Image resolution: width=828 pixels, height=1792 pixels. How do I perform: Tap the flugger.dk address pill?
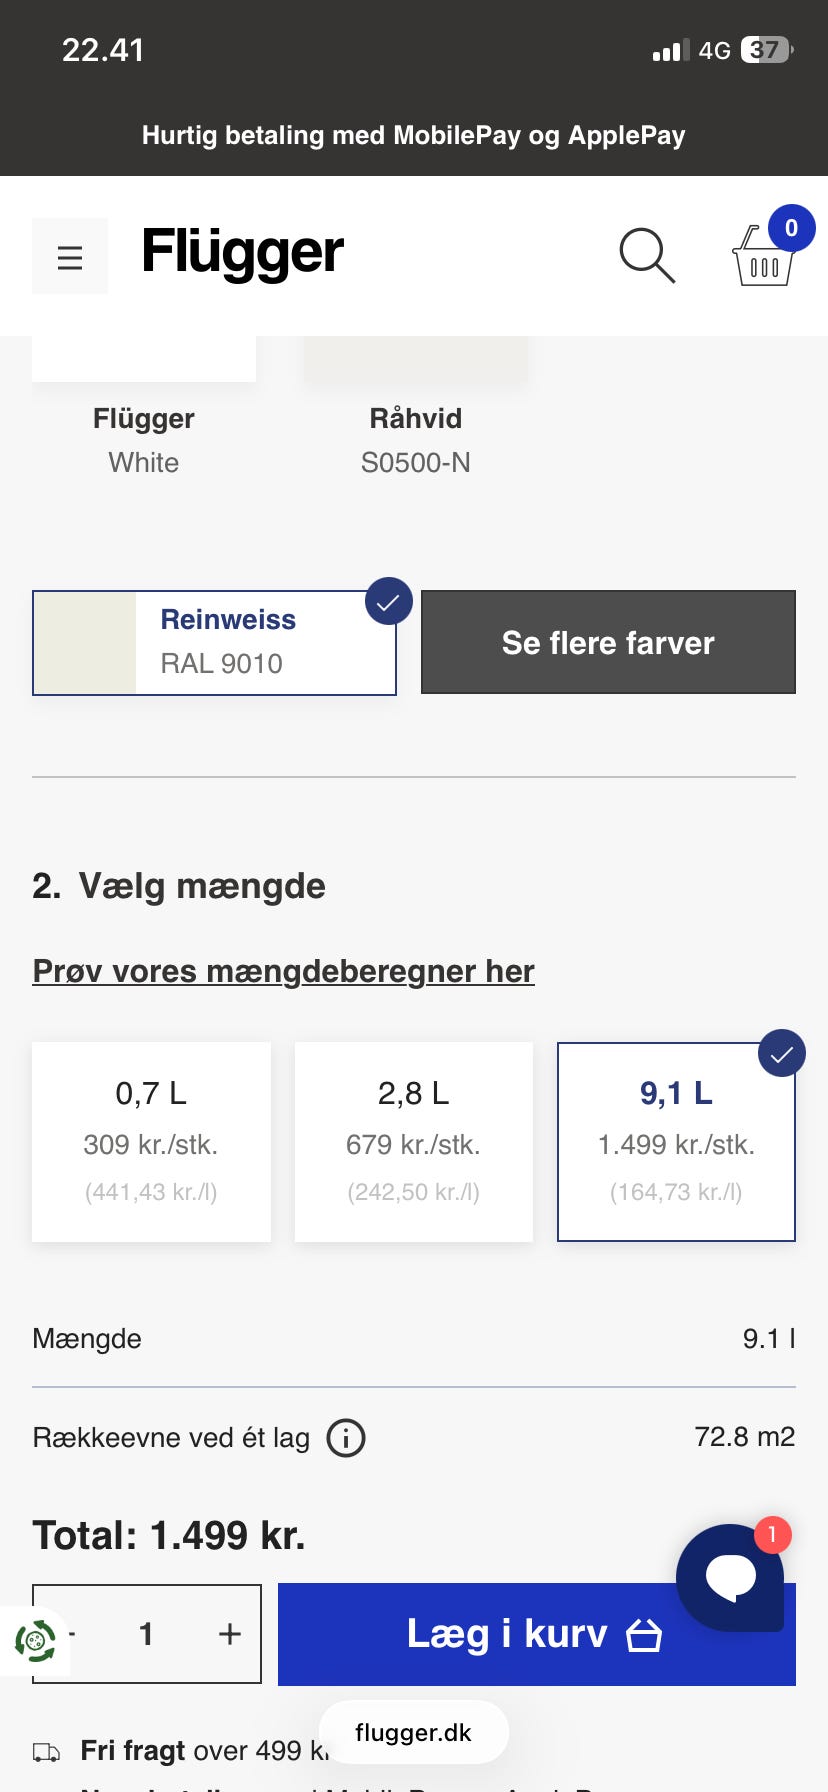tap(413, 1732)
